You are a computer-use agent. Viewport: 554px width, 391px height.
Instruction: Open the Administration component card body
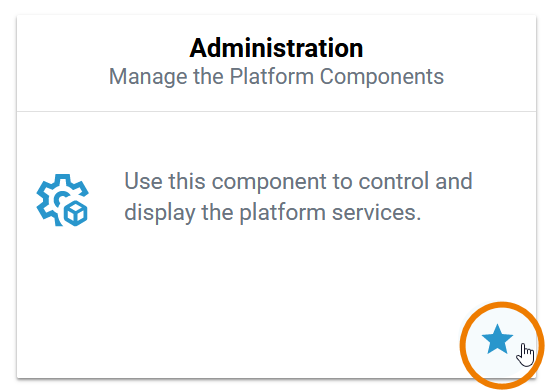click(x=276, y=244)
